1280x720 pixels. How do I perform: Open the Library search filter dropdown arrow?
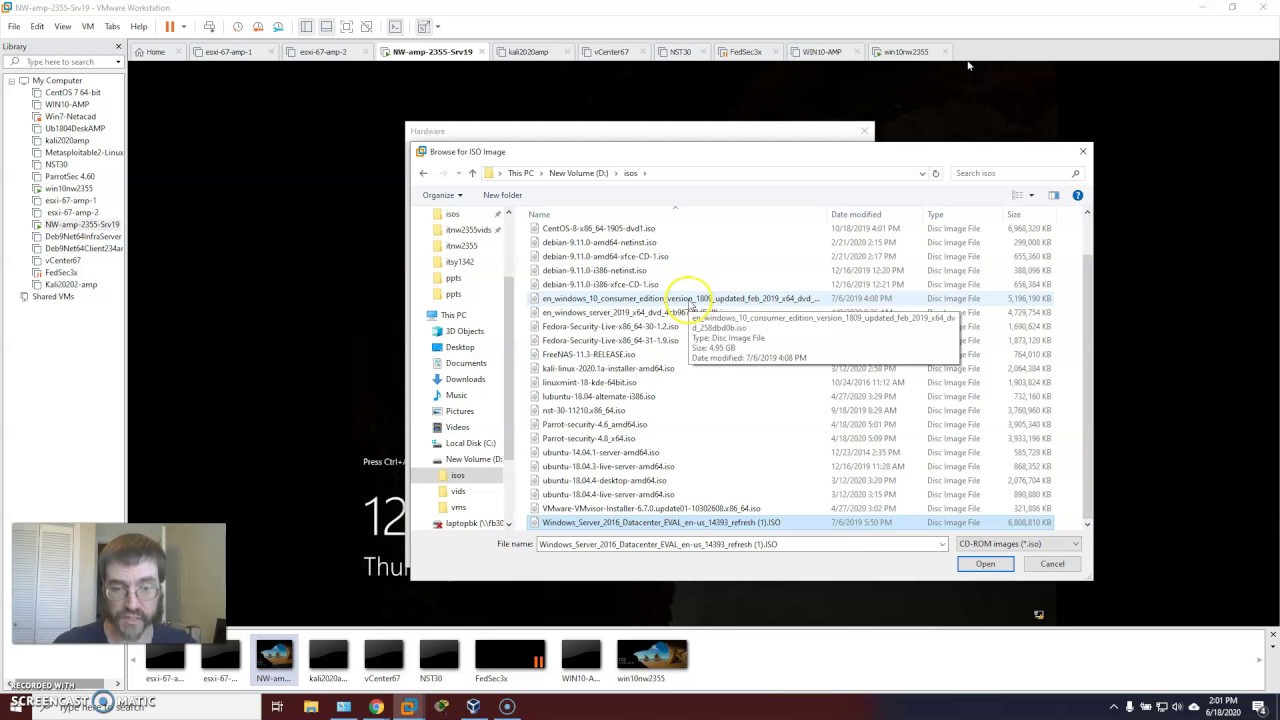click(118, 62)
